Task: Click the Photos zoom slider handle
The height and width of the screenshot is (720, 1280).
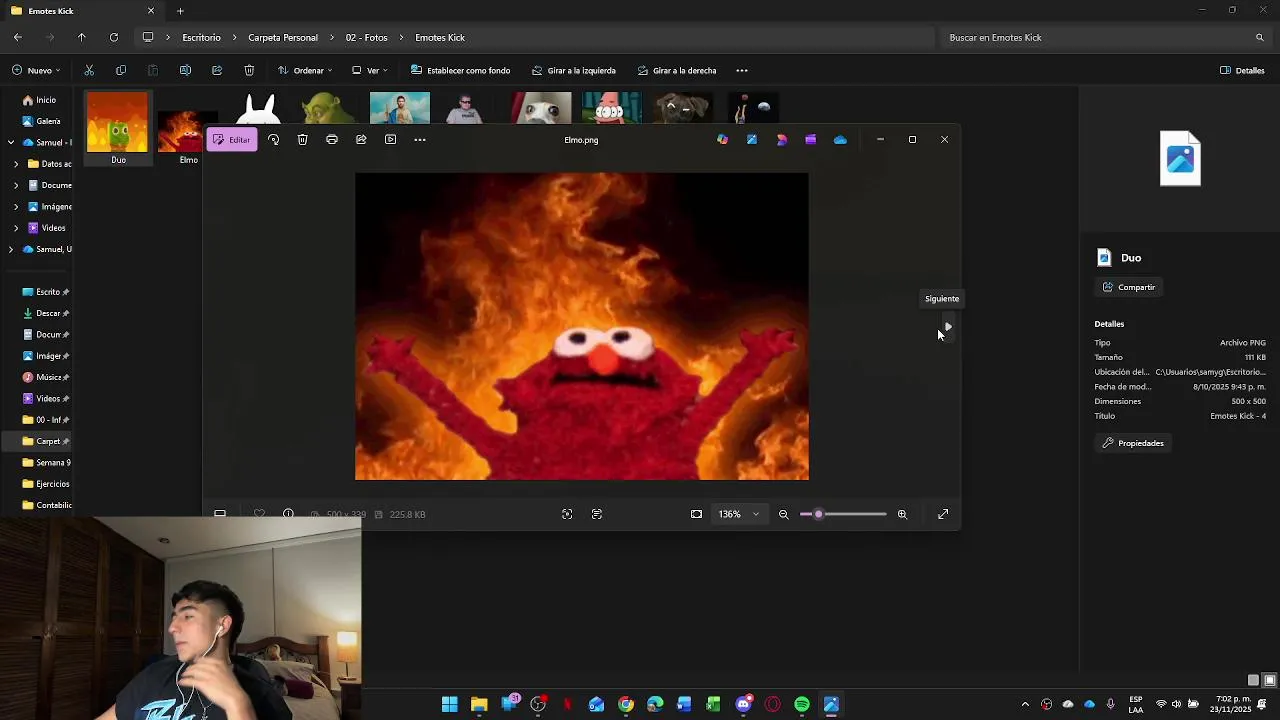Action: point(818,514)
